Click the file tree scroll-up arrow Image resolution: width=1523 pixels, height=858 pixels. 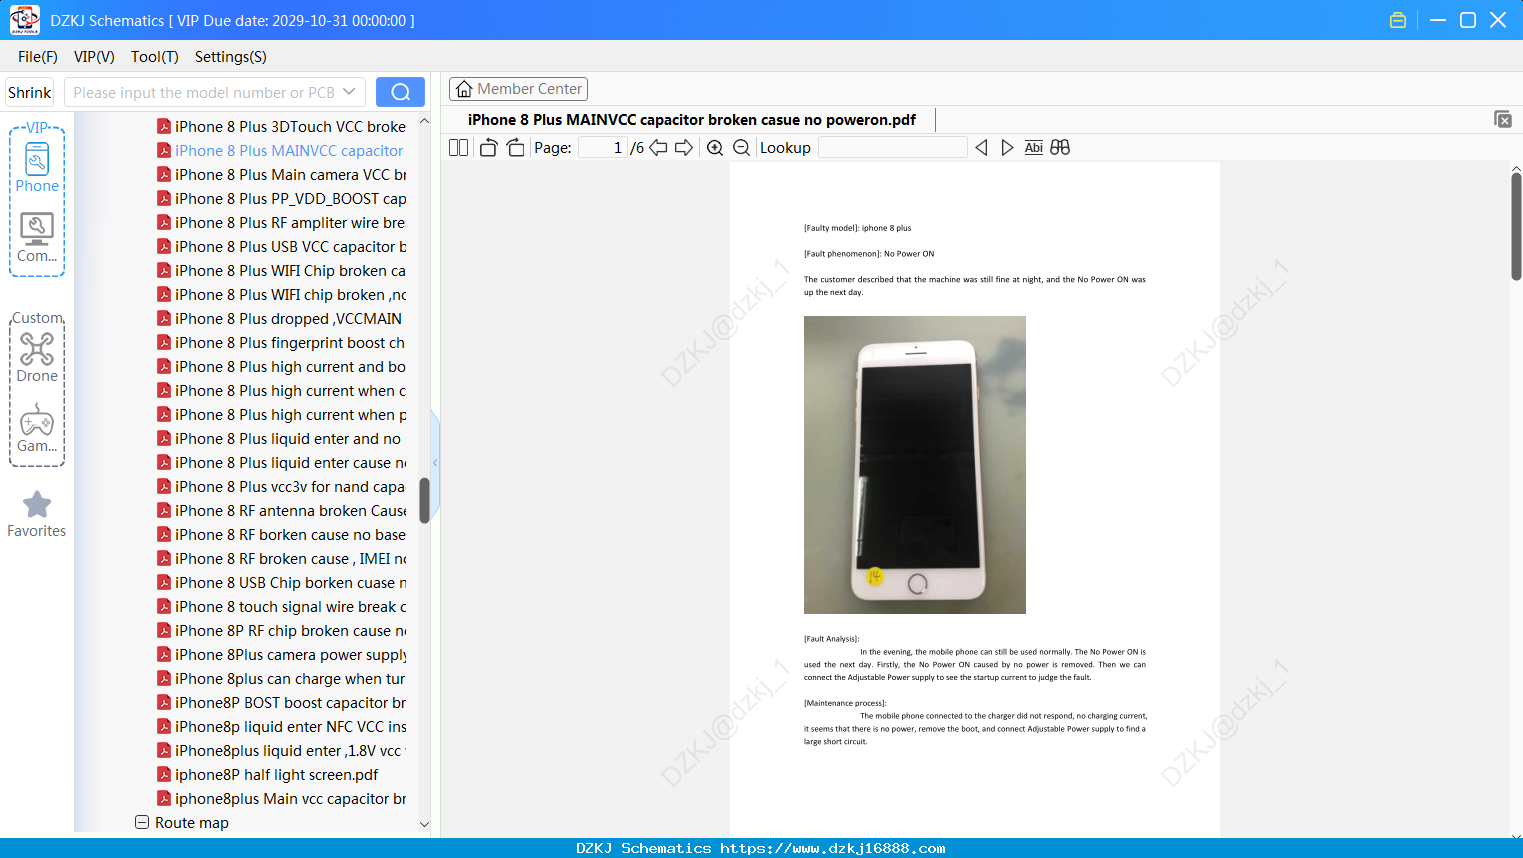[x=424, y=121]
